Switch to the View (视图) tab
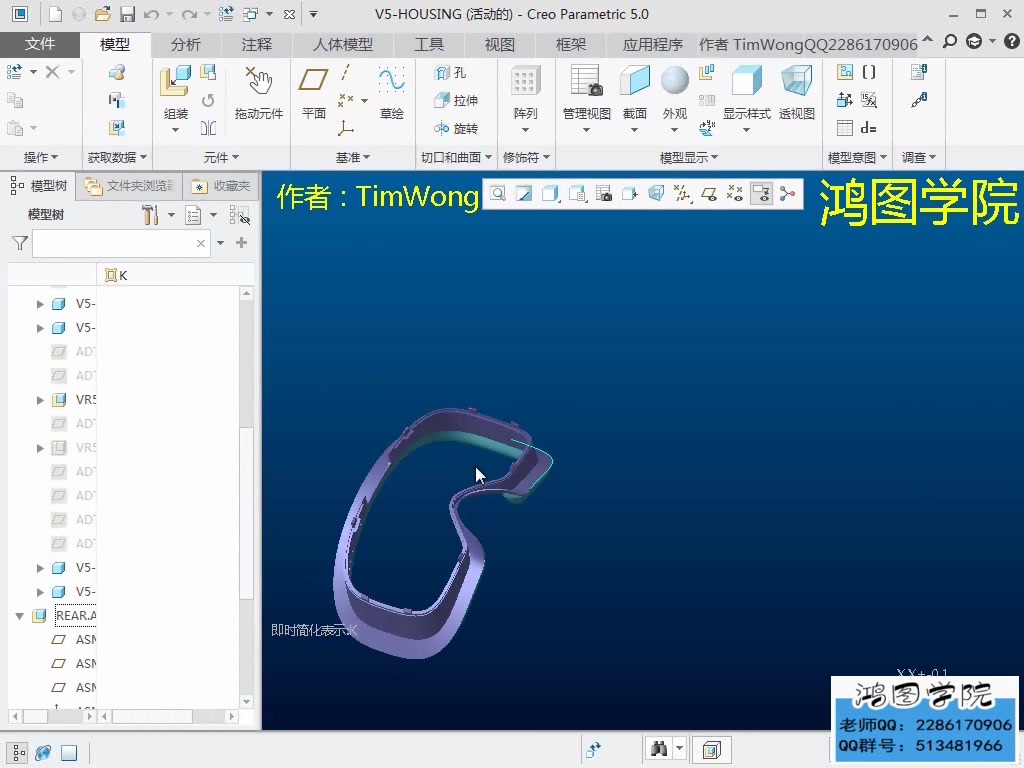Screen dimensions: 1024x768 coord(500,44)
